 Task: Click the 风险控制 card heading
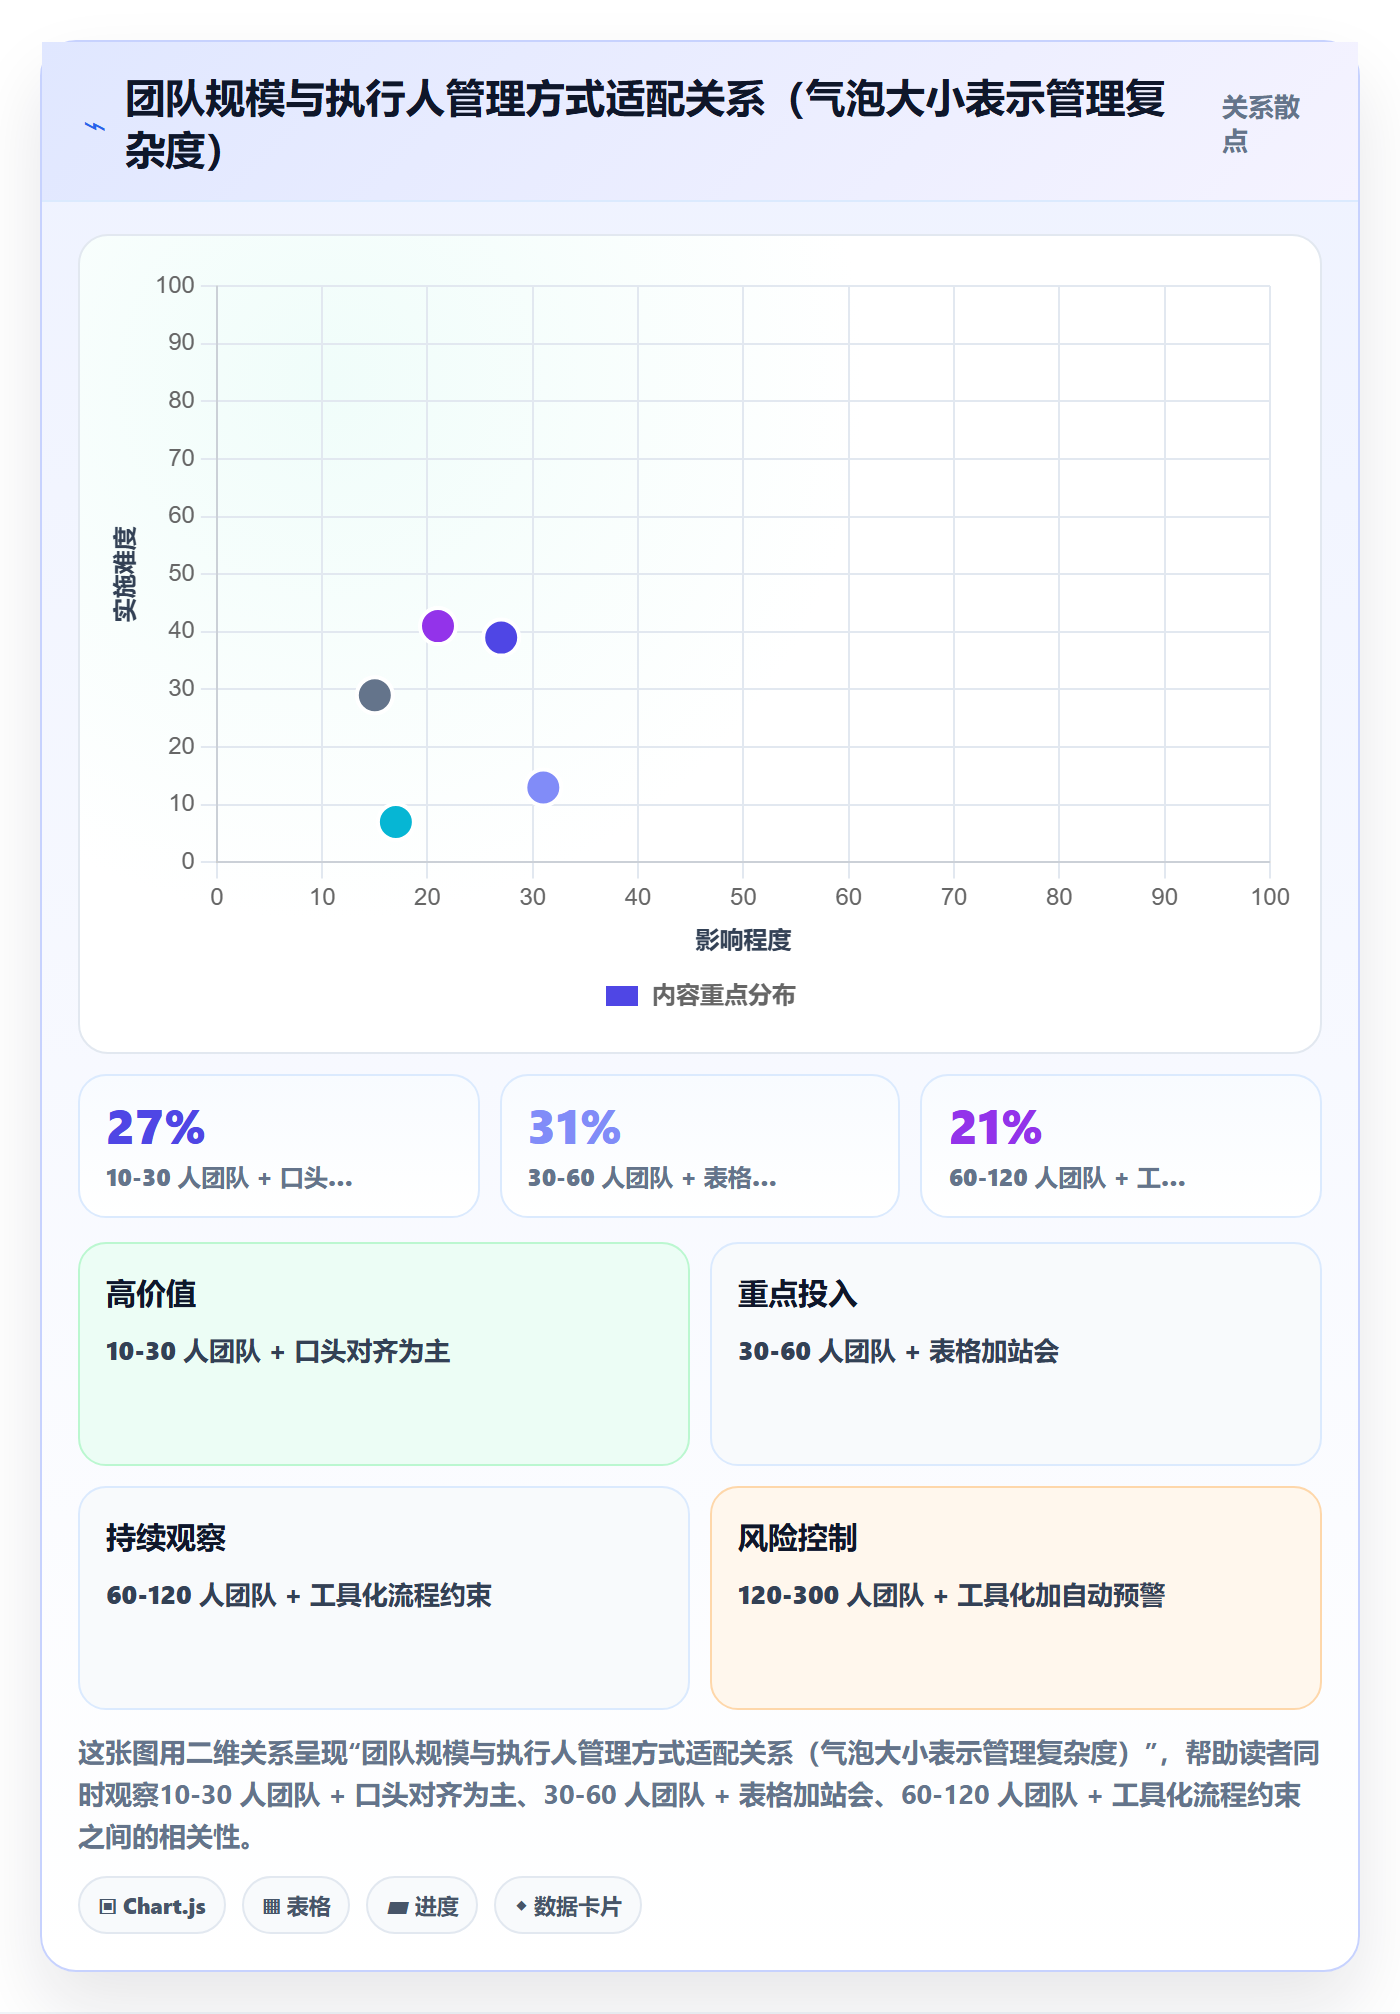[798, 1538]
